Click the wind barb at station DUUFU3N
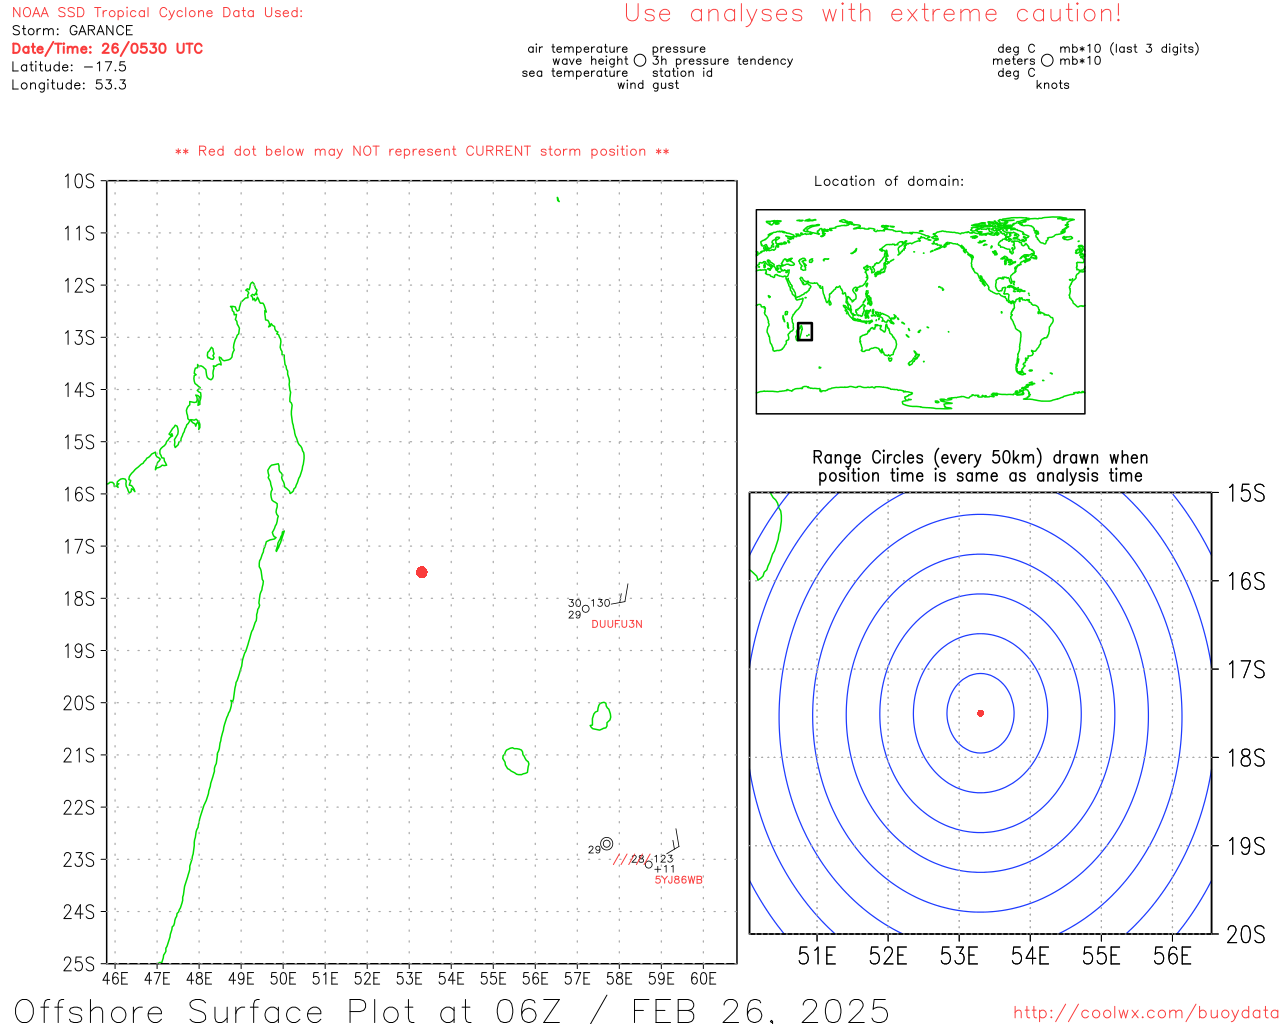 tap(622, 595)
